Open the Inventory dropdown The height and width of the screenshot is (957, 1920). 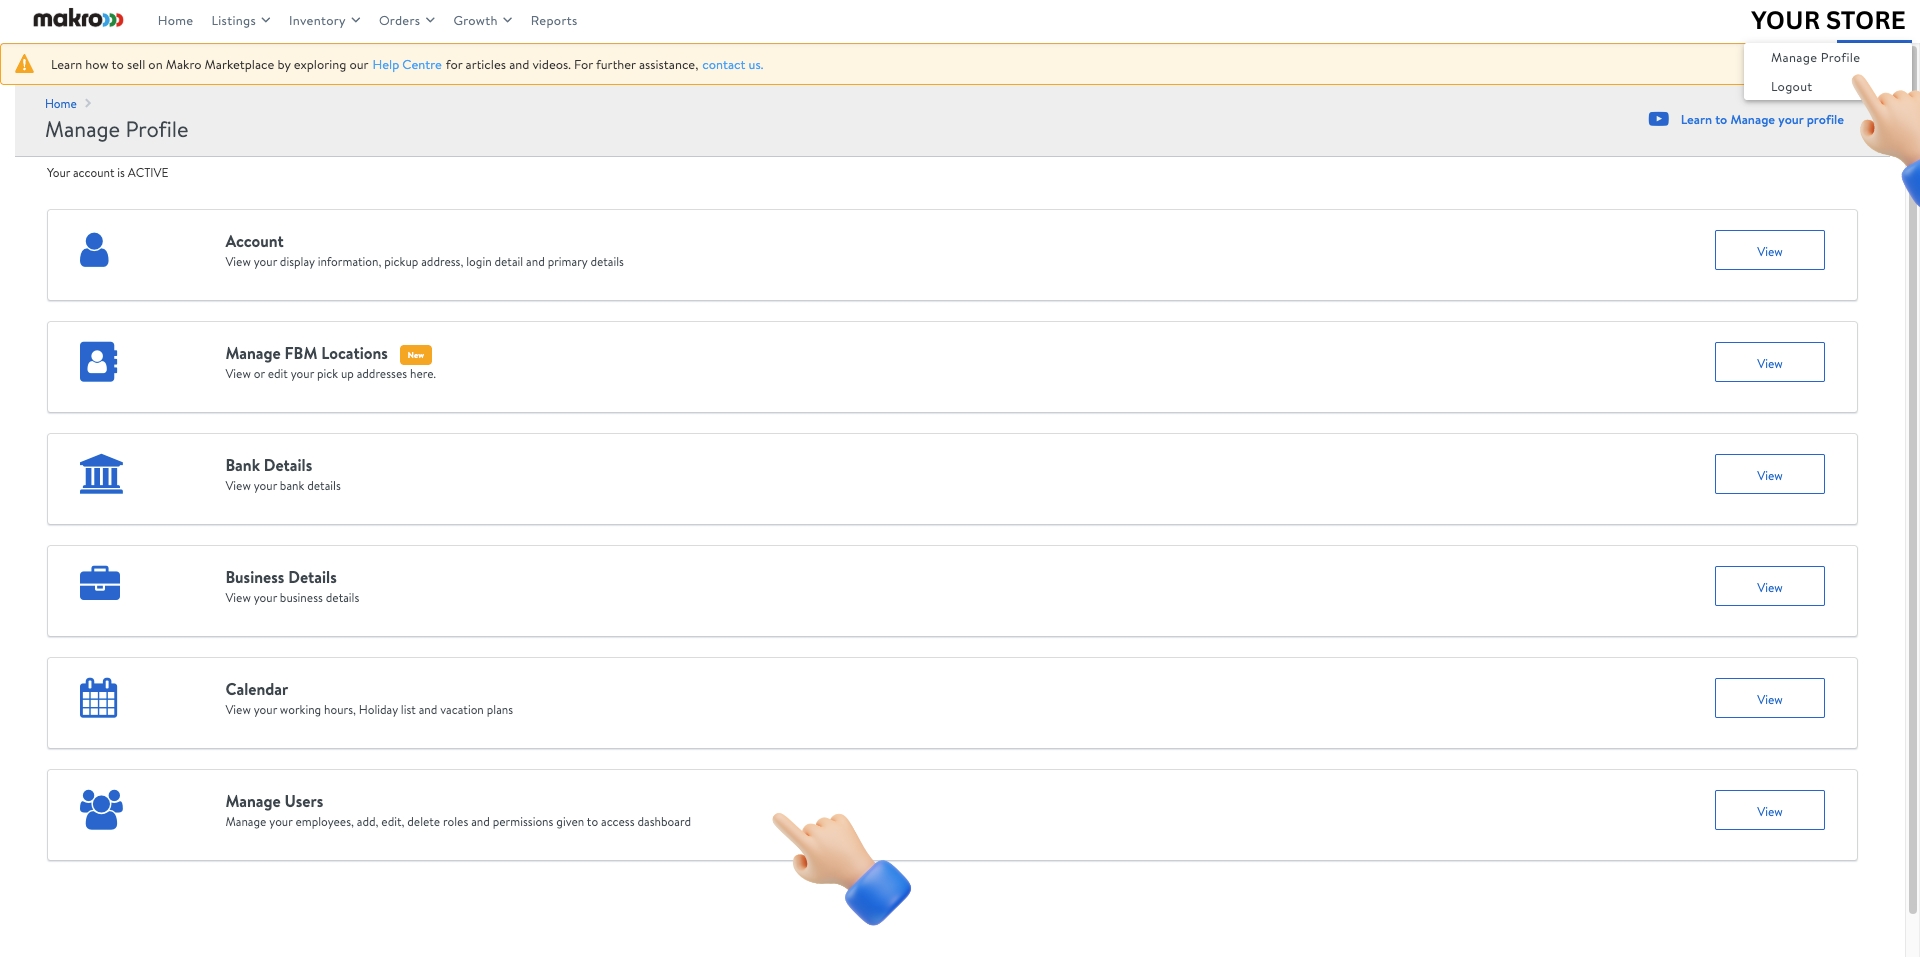click(317, 20)
